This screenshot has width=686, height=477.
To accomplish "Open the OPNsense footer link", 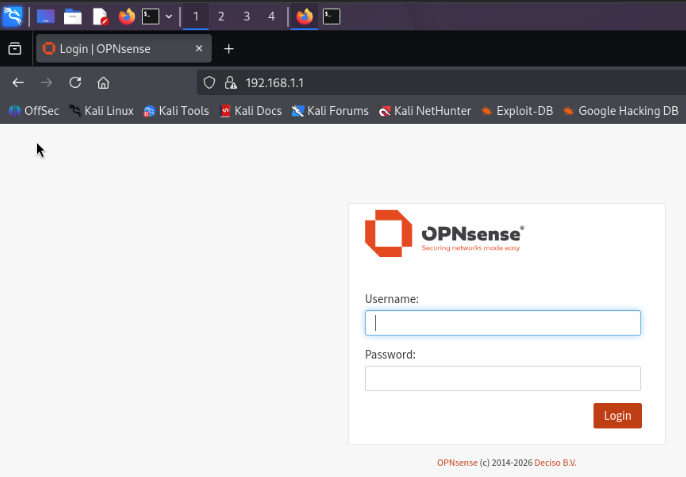I will [457, 463].
